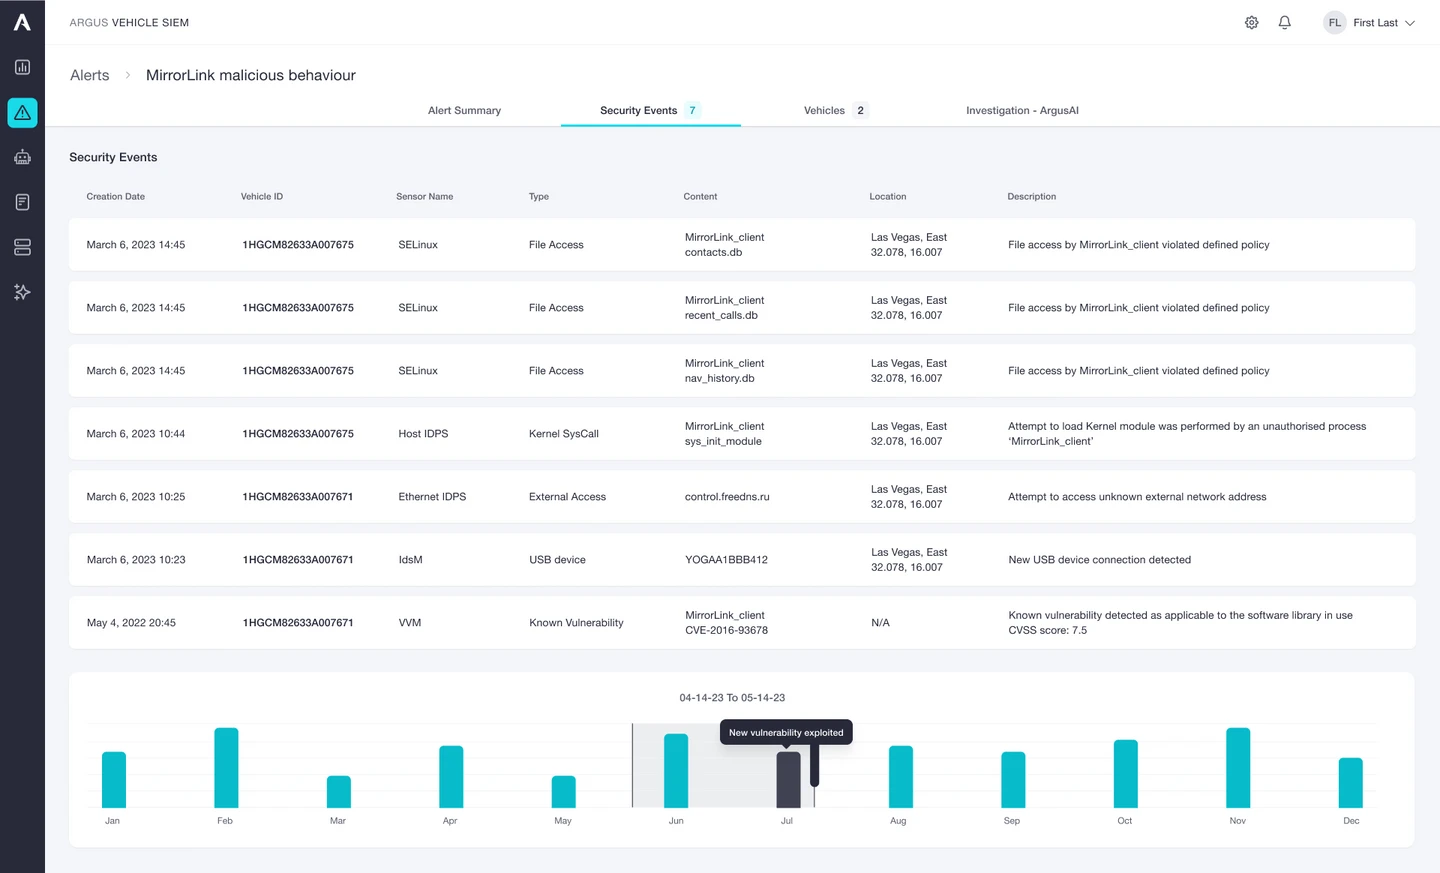Go back to Alerts via breadcrumb
1440x873 pixels.
(90, 75)
